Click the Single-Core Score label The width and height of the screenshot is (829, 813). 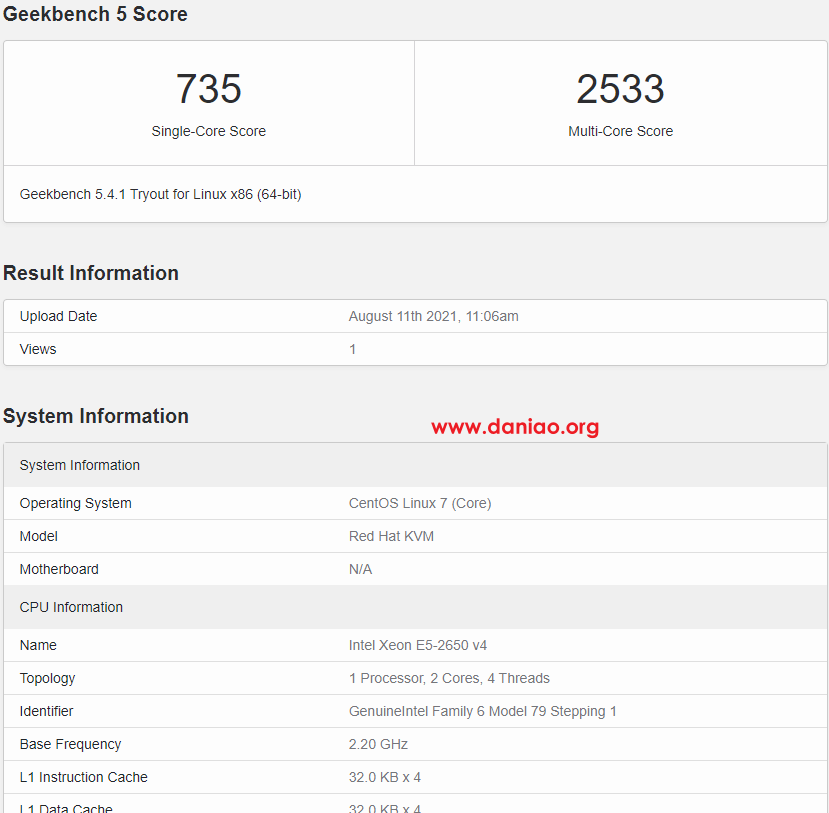[208, 131]
